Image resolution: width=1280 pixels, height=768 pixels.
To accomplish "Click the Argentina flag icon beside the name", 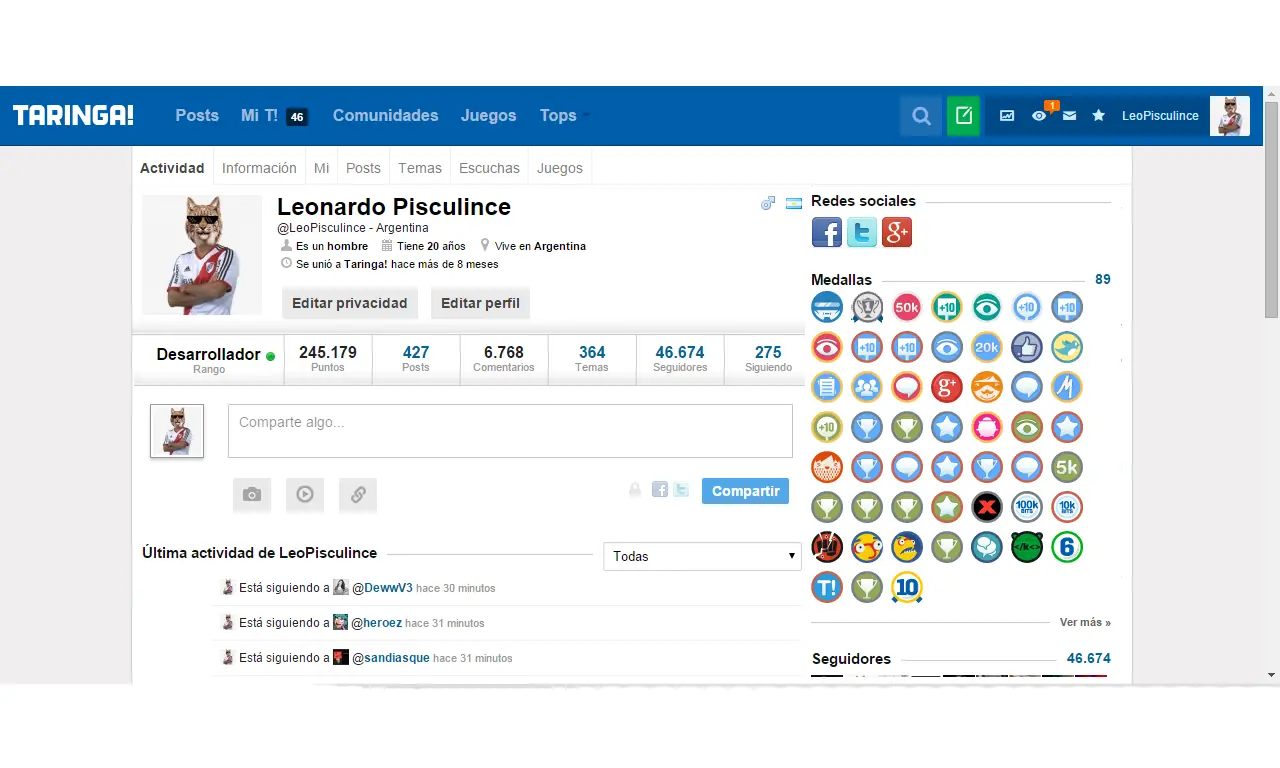I will point(794,203).
